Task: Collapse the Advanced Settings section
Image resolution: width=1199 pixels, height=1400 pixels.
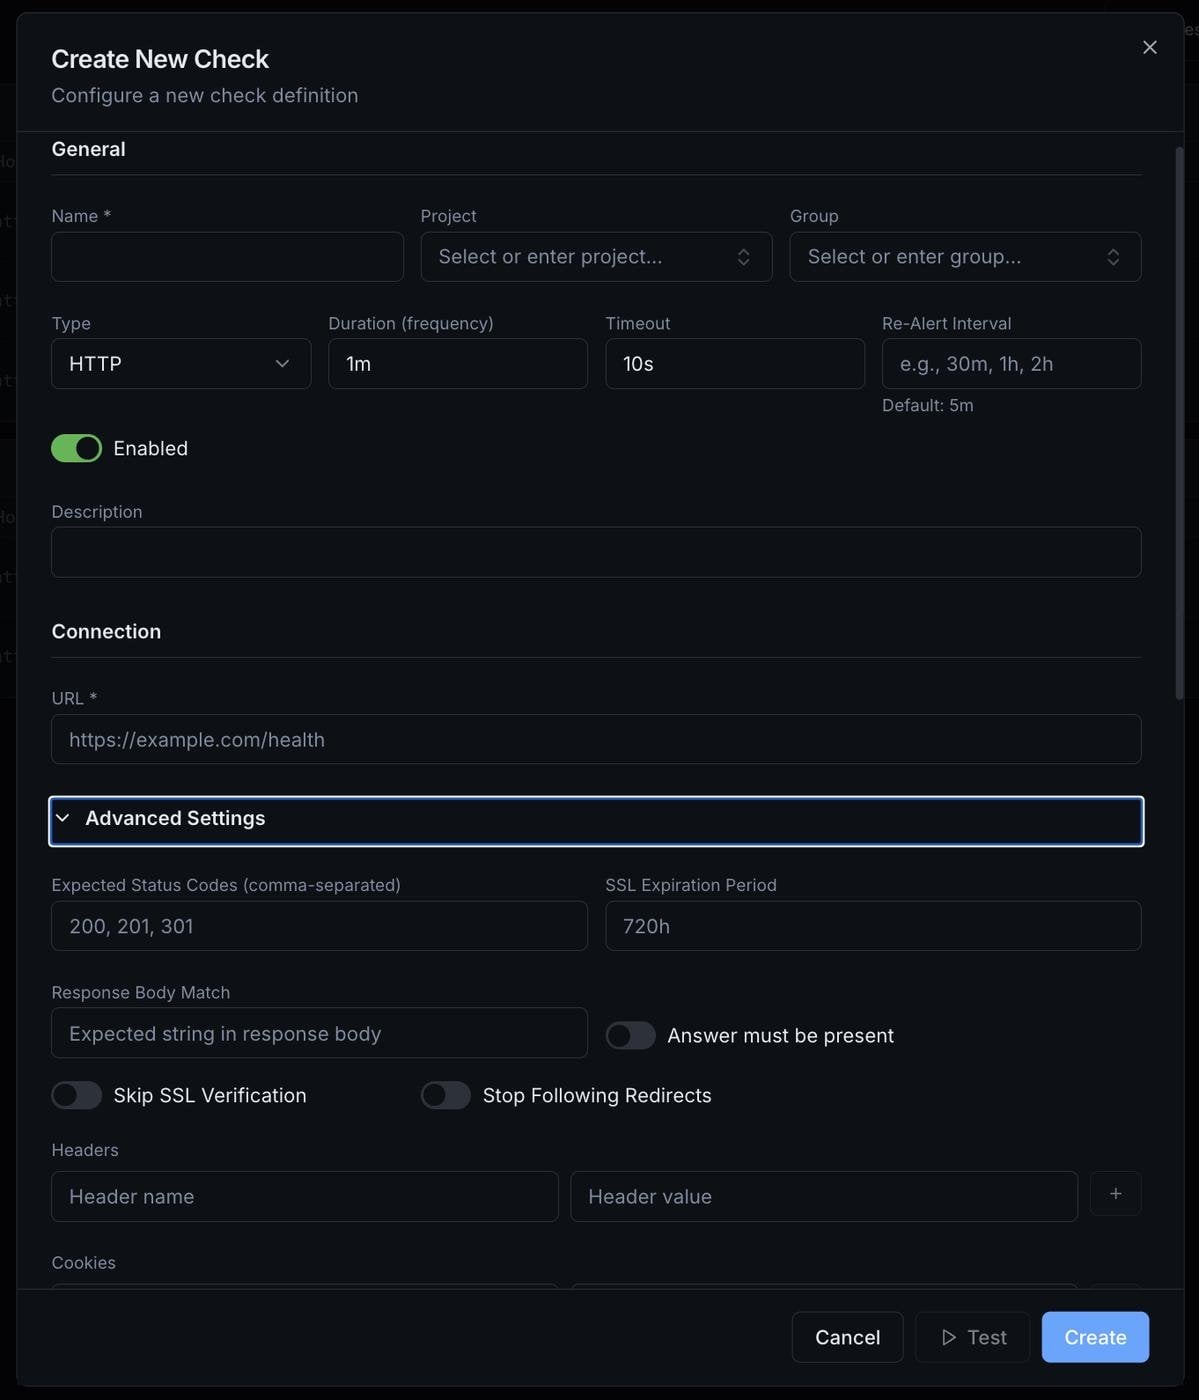Action: tap(596, 819)
